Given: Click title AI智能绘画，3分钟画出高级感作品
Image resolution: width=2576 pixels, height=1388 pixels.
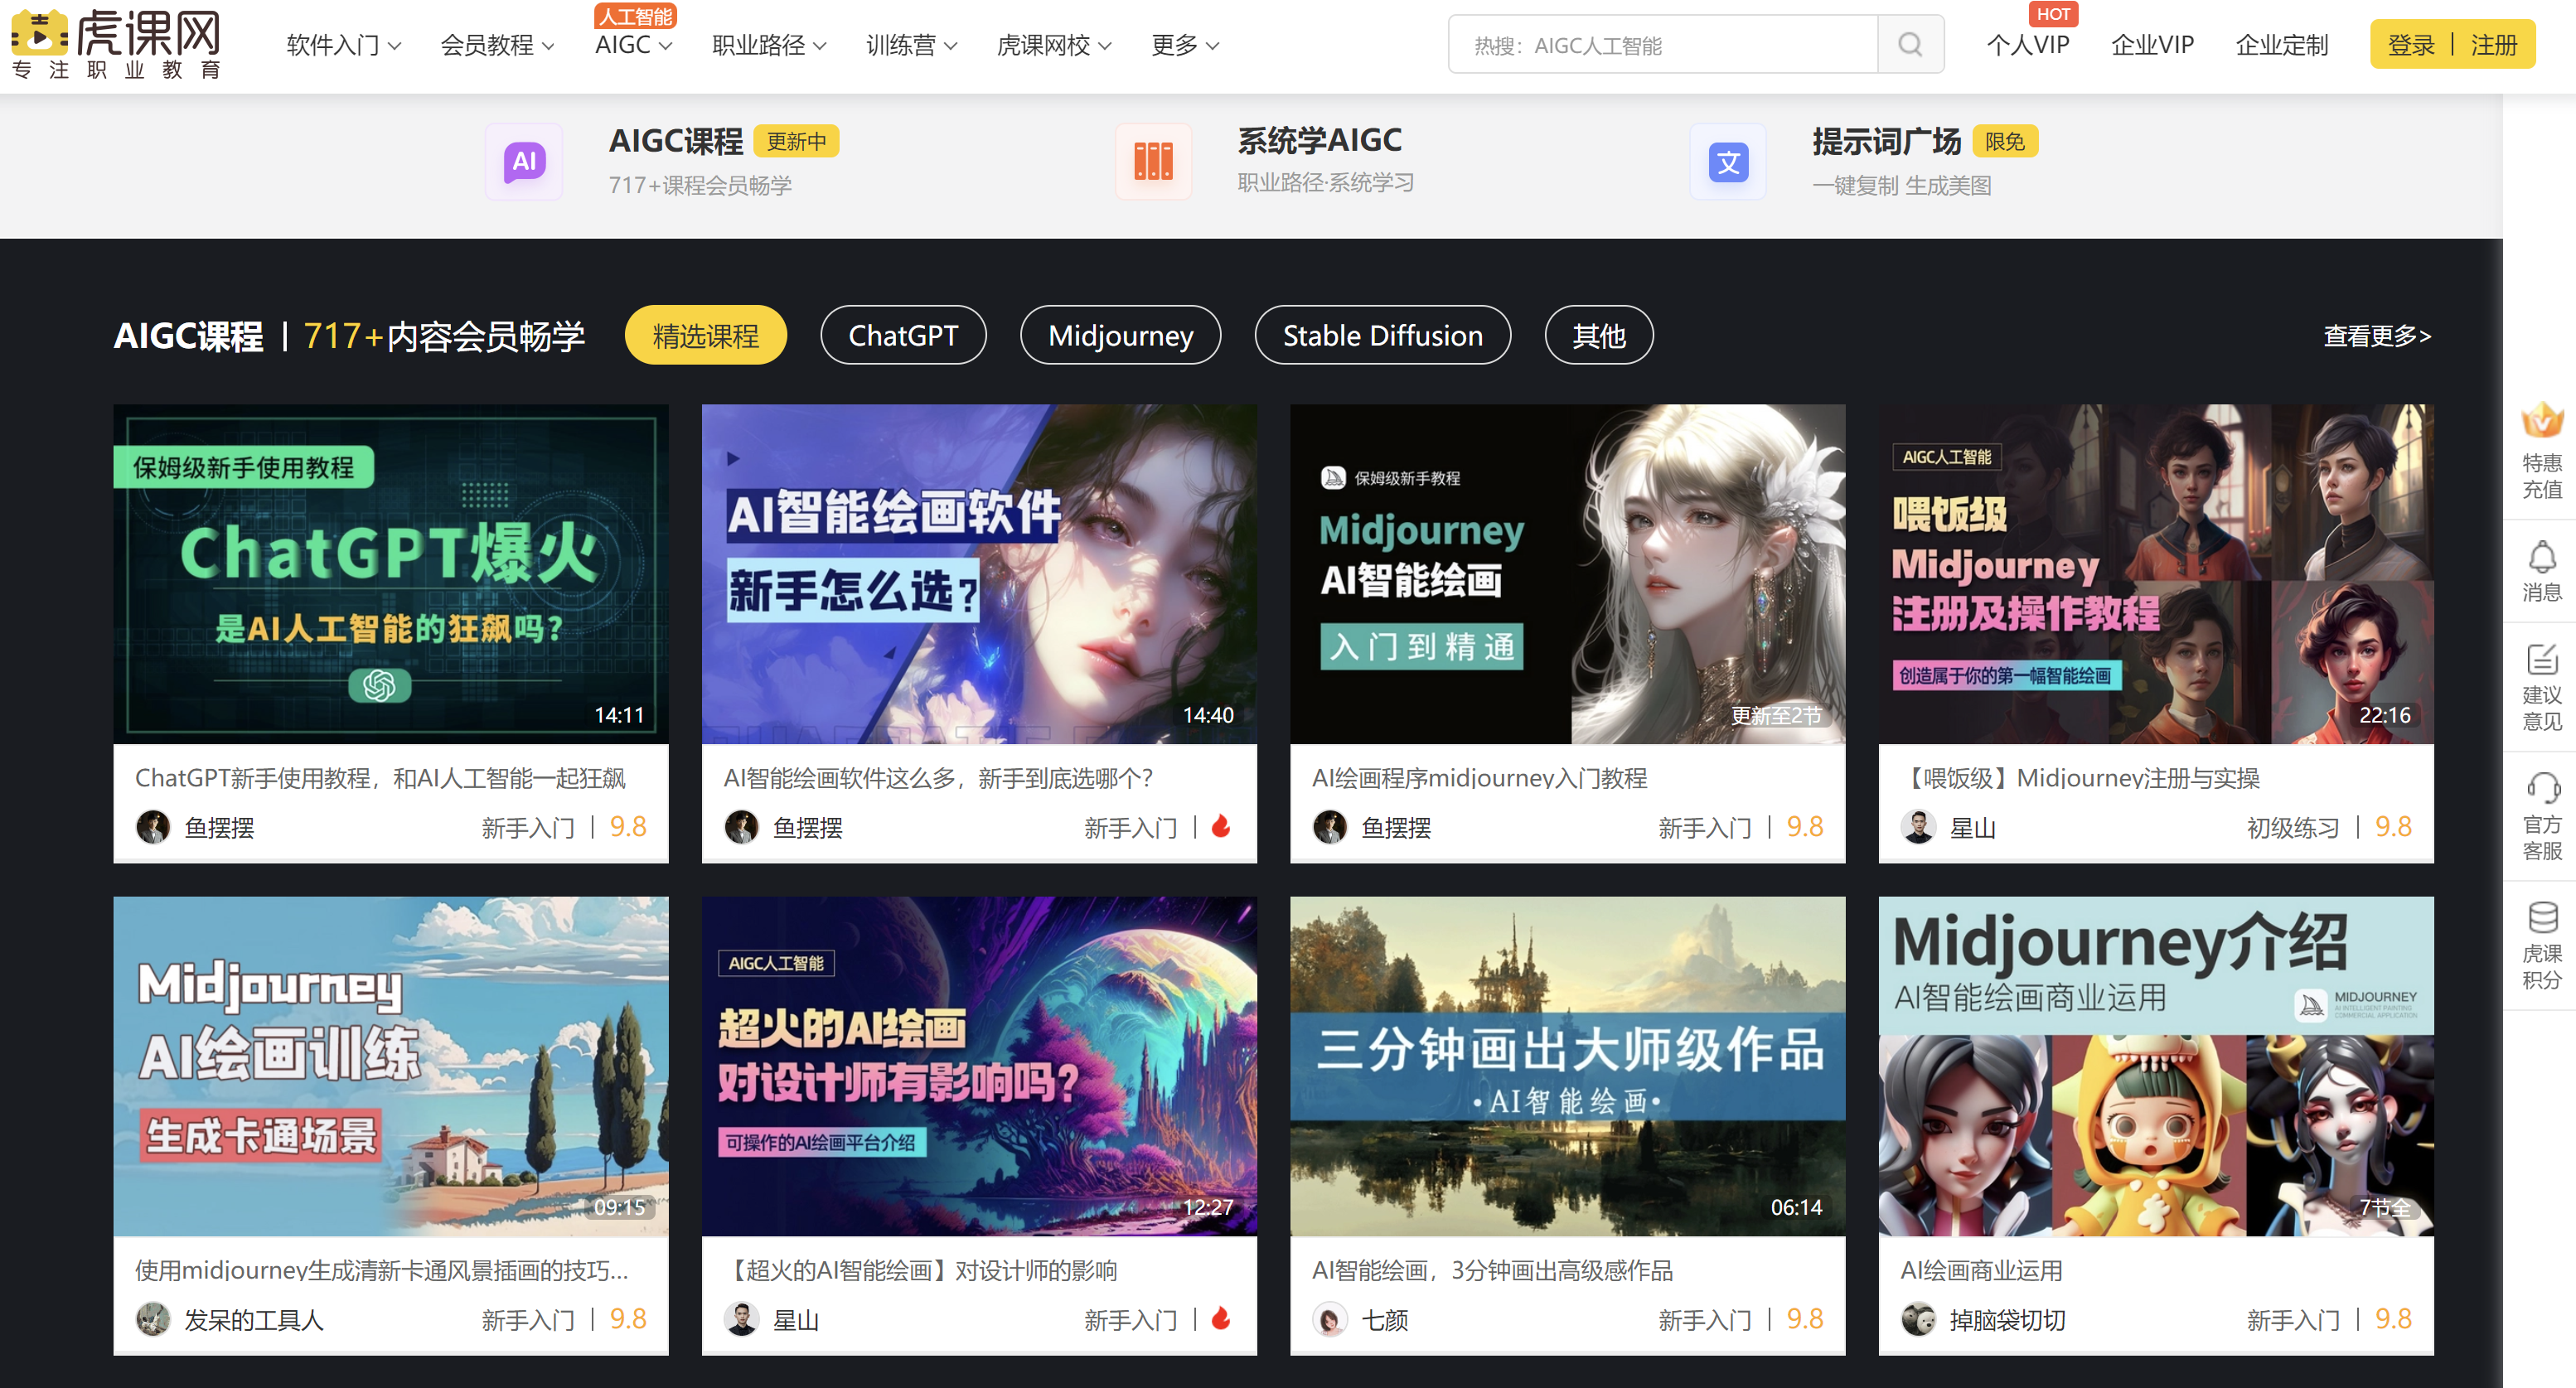Looking at the screenshot, I should pyautogui.click(x=1492, y=1270).
